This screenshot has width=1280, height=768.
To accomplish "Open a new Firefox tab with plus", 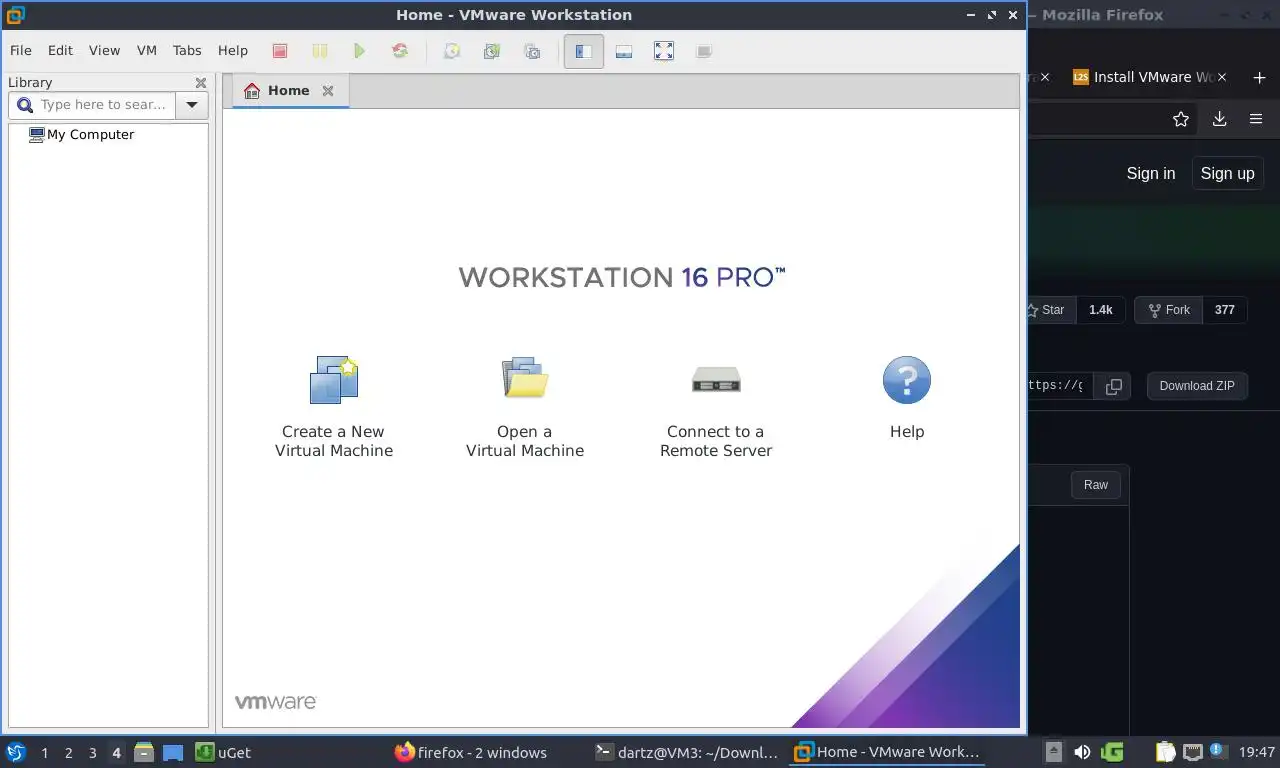I will (x=1259, y=77).
